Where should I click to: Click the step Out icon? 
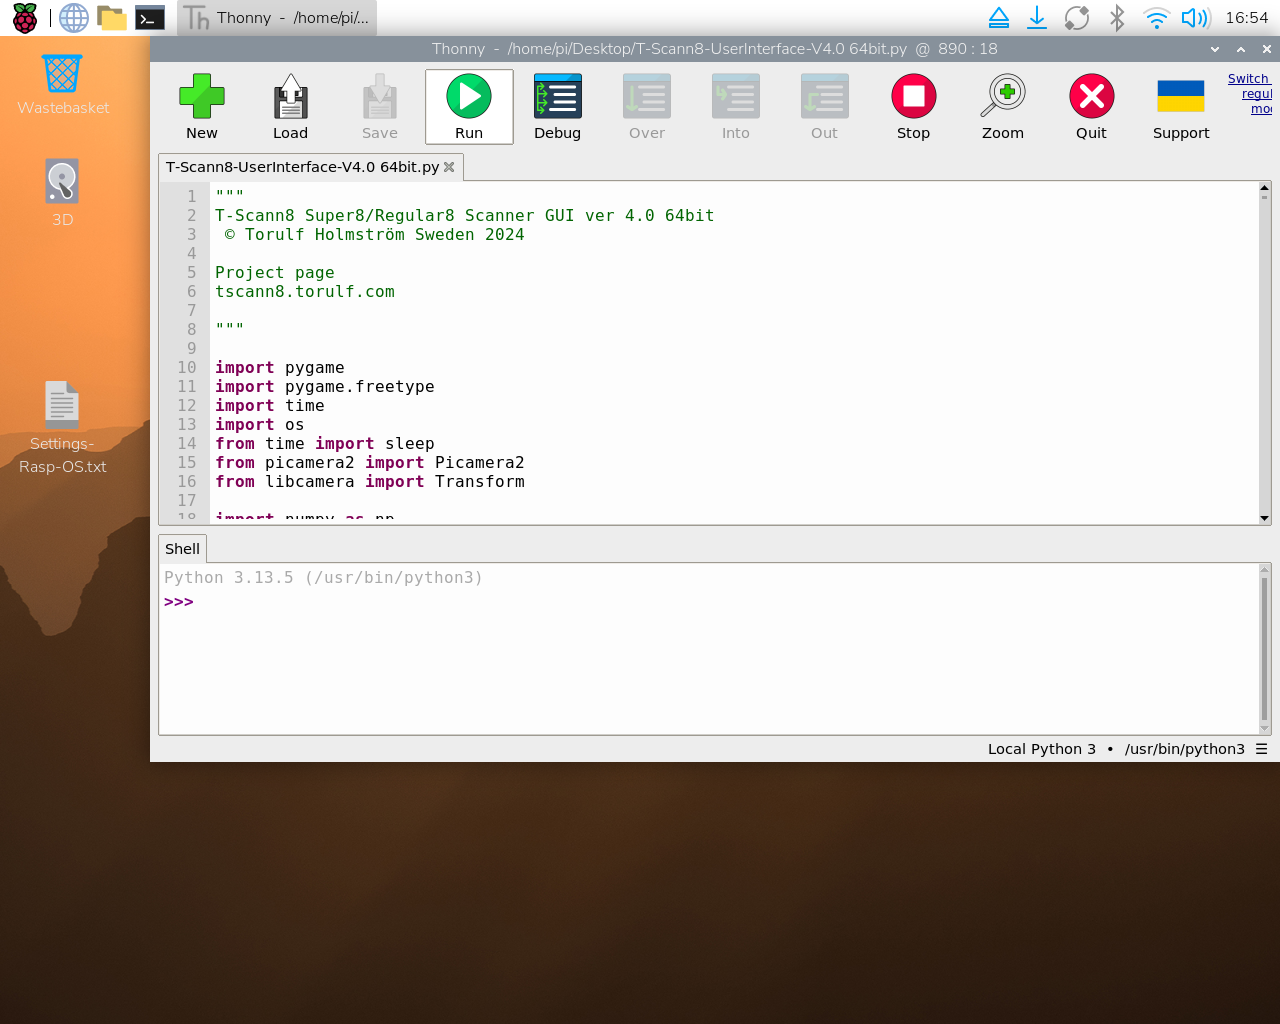coord(824,106)
